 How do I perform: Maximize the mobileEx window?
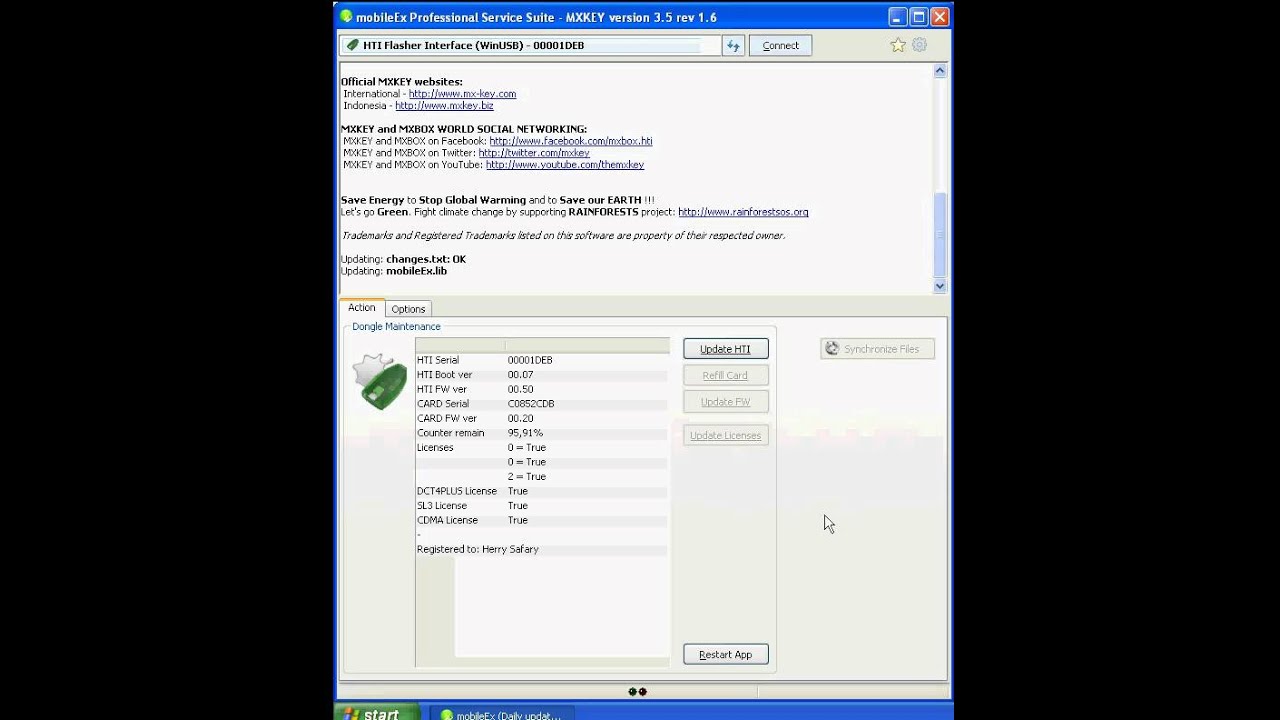click(918, 17)
